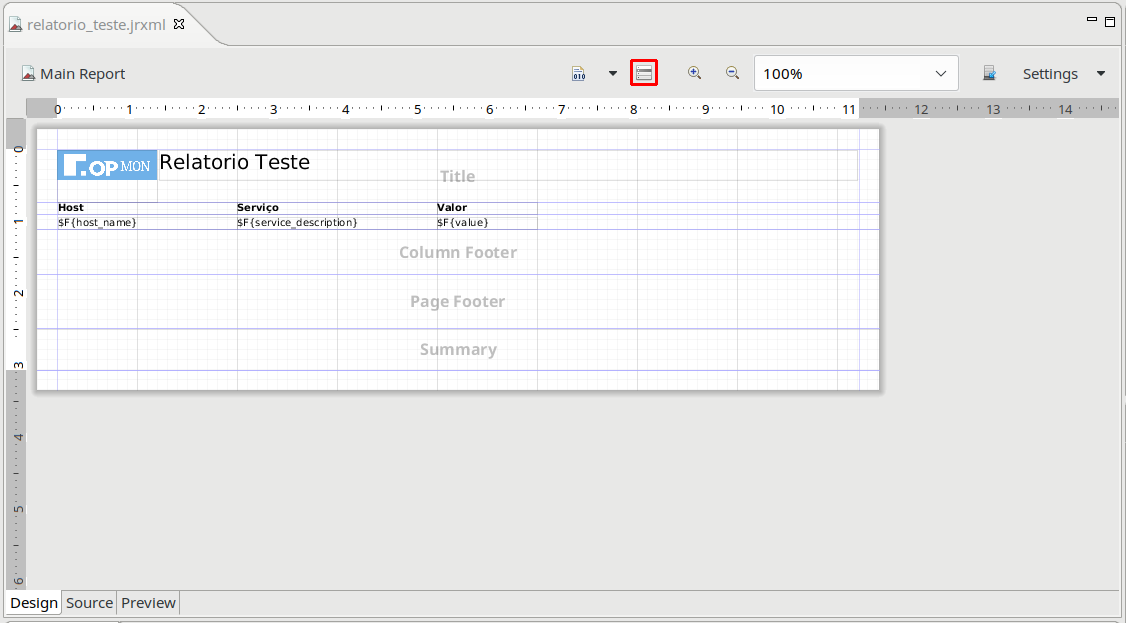The width and height of the screenshot is (1126, 623).
Task: Open the 100% zoom level combo box
Action: click(x=856, y=74)
